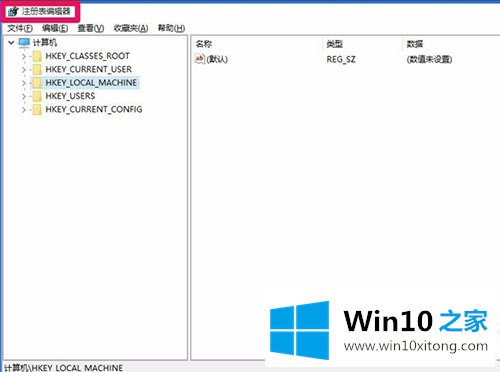Expand the HKEY_LOCAL_MACHINE chevron
The height and width of the screenshot is (372, 500).
tap(24, 83)
